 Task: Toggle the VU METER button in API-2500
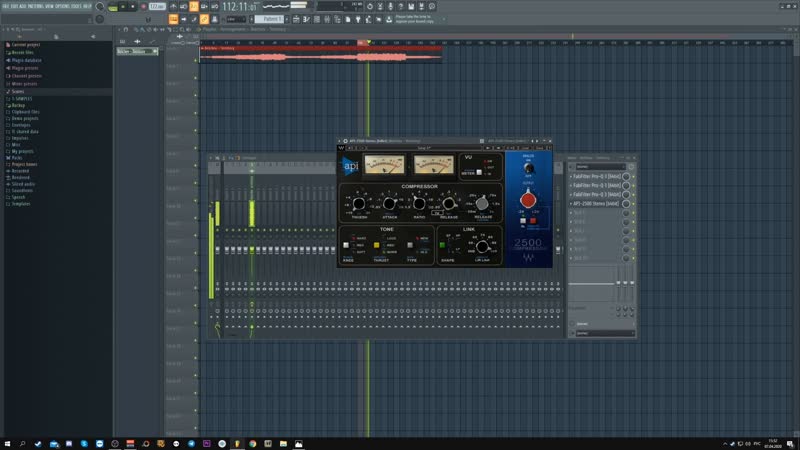[479, 172]
